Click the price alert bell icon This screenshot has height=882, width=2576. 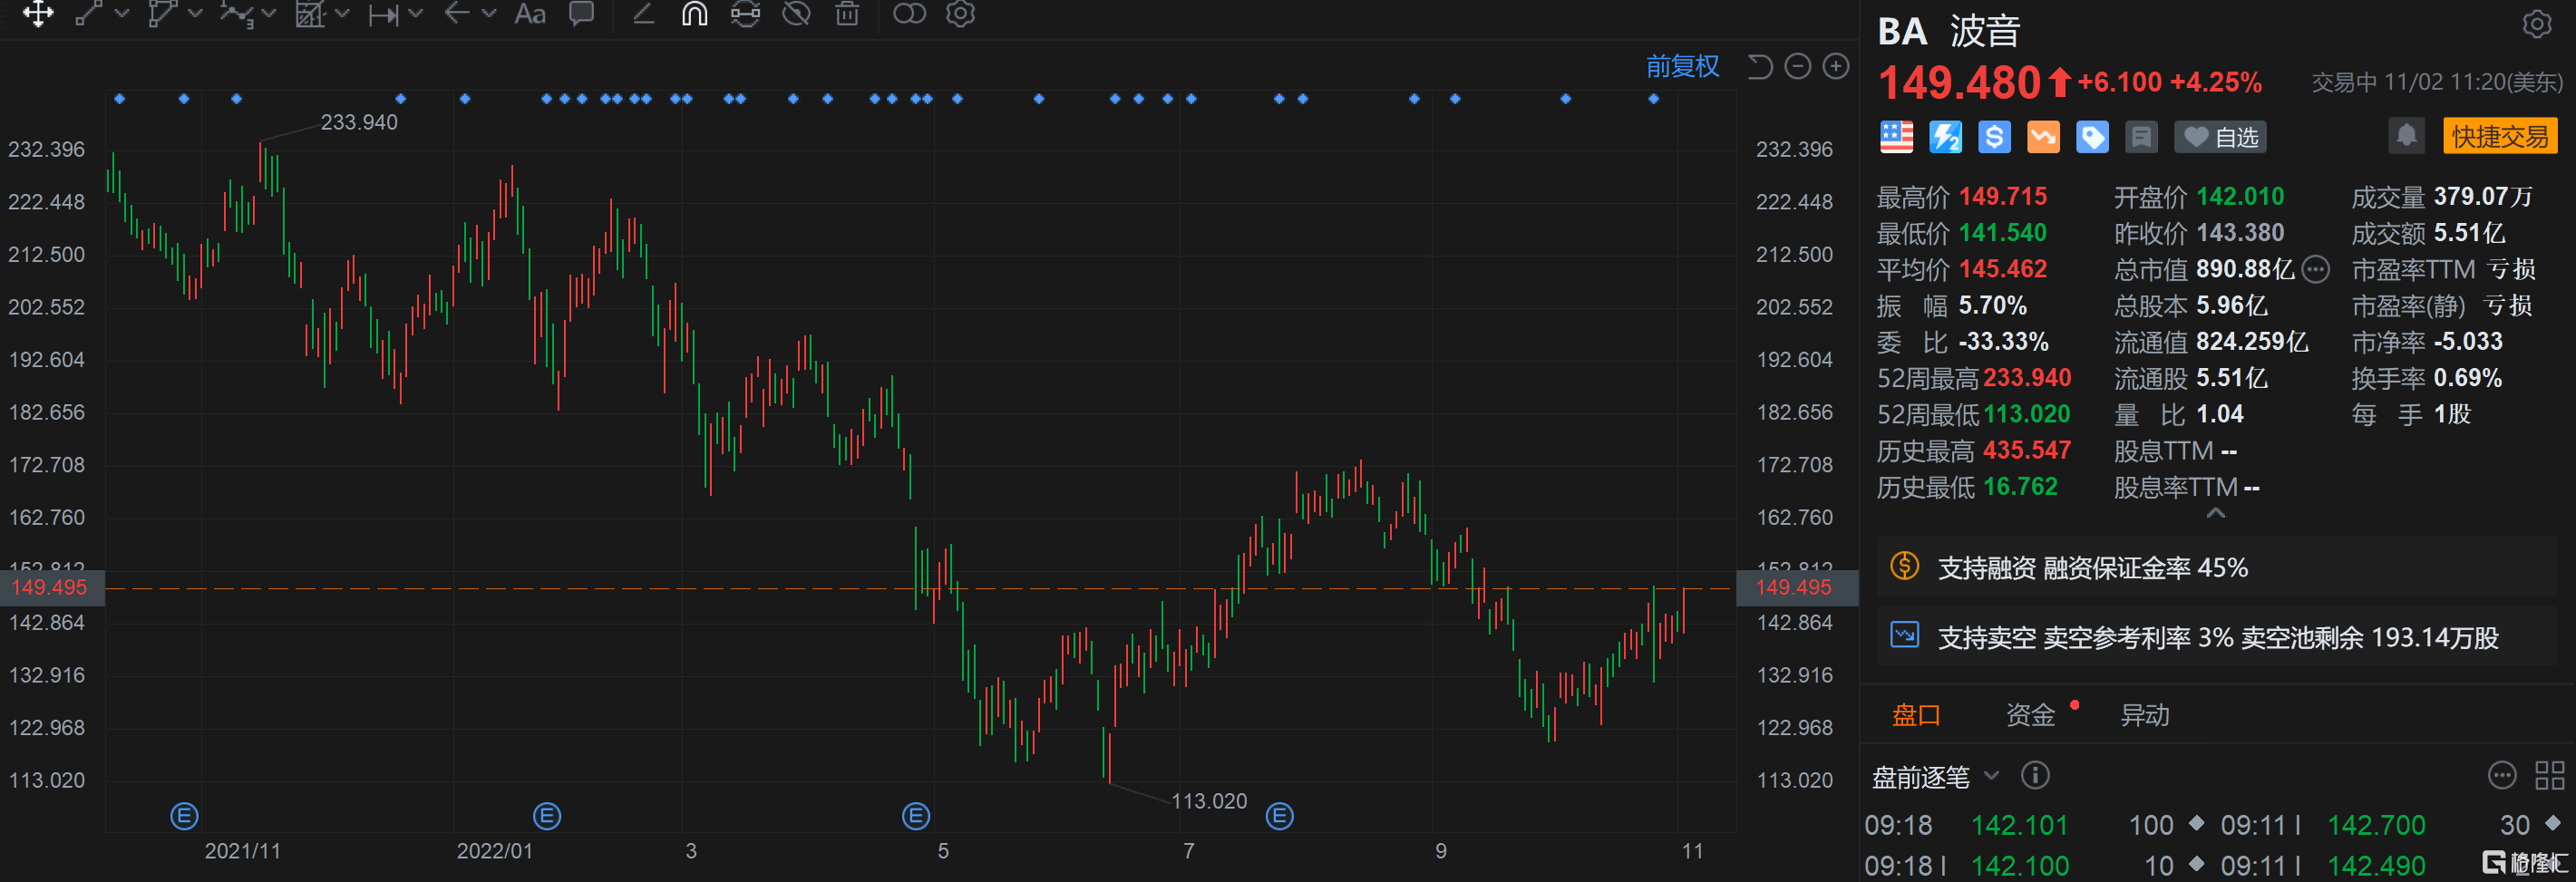[x=2406, y=135]
